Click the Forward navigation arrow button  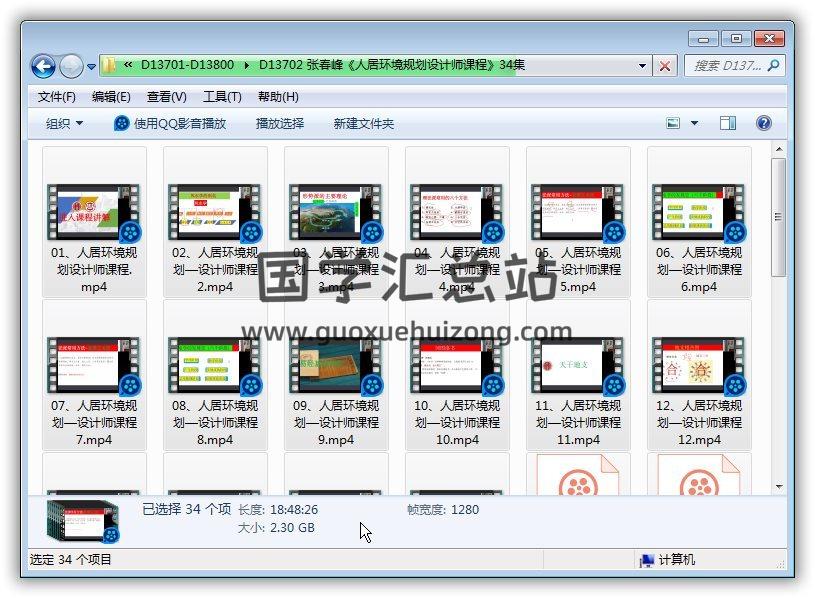71,66
